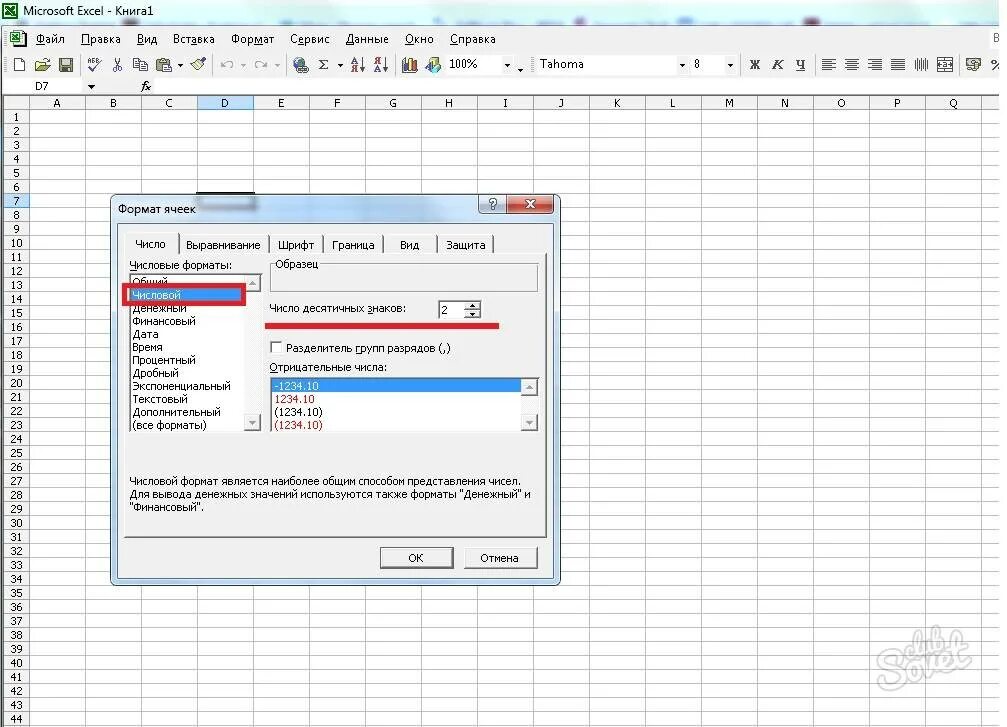
Task: Paste from clipboard icon
Action: [164, 64]
